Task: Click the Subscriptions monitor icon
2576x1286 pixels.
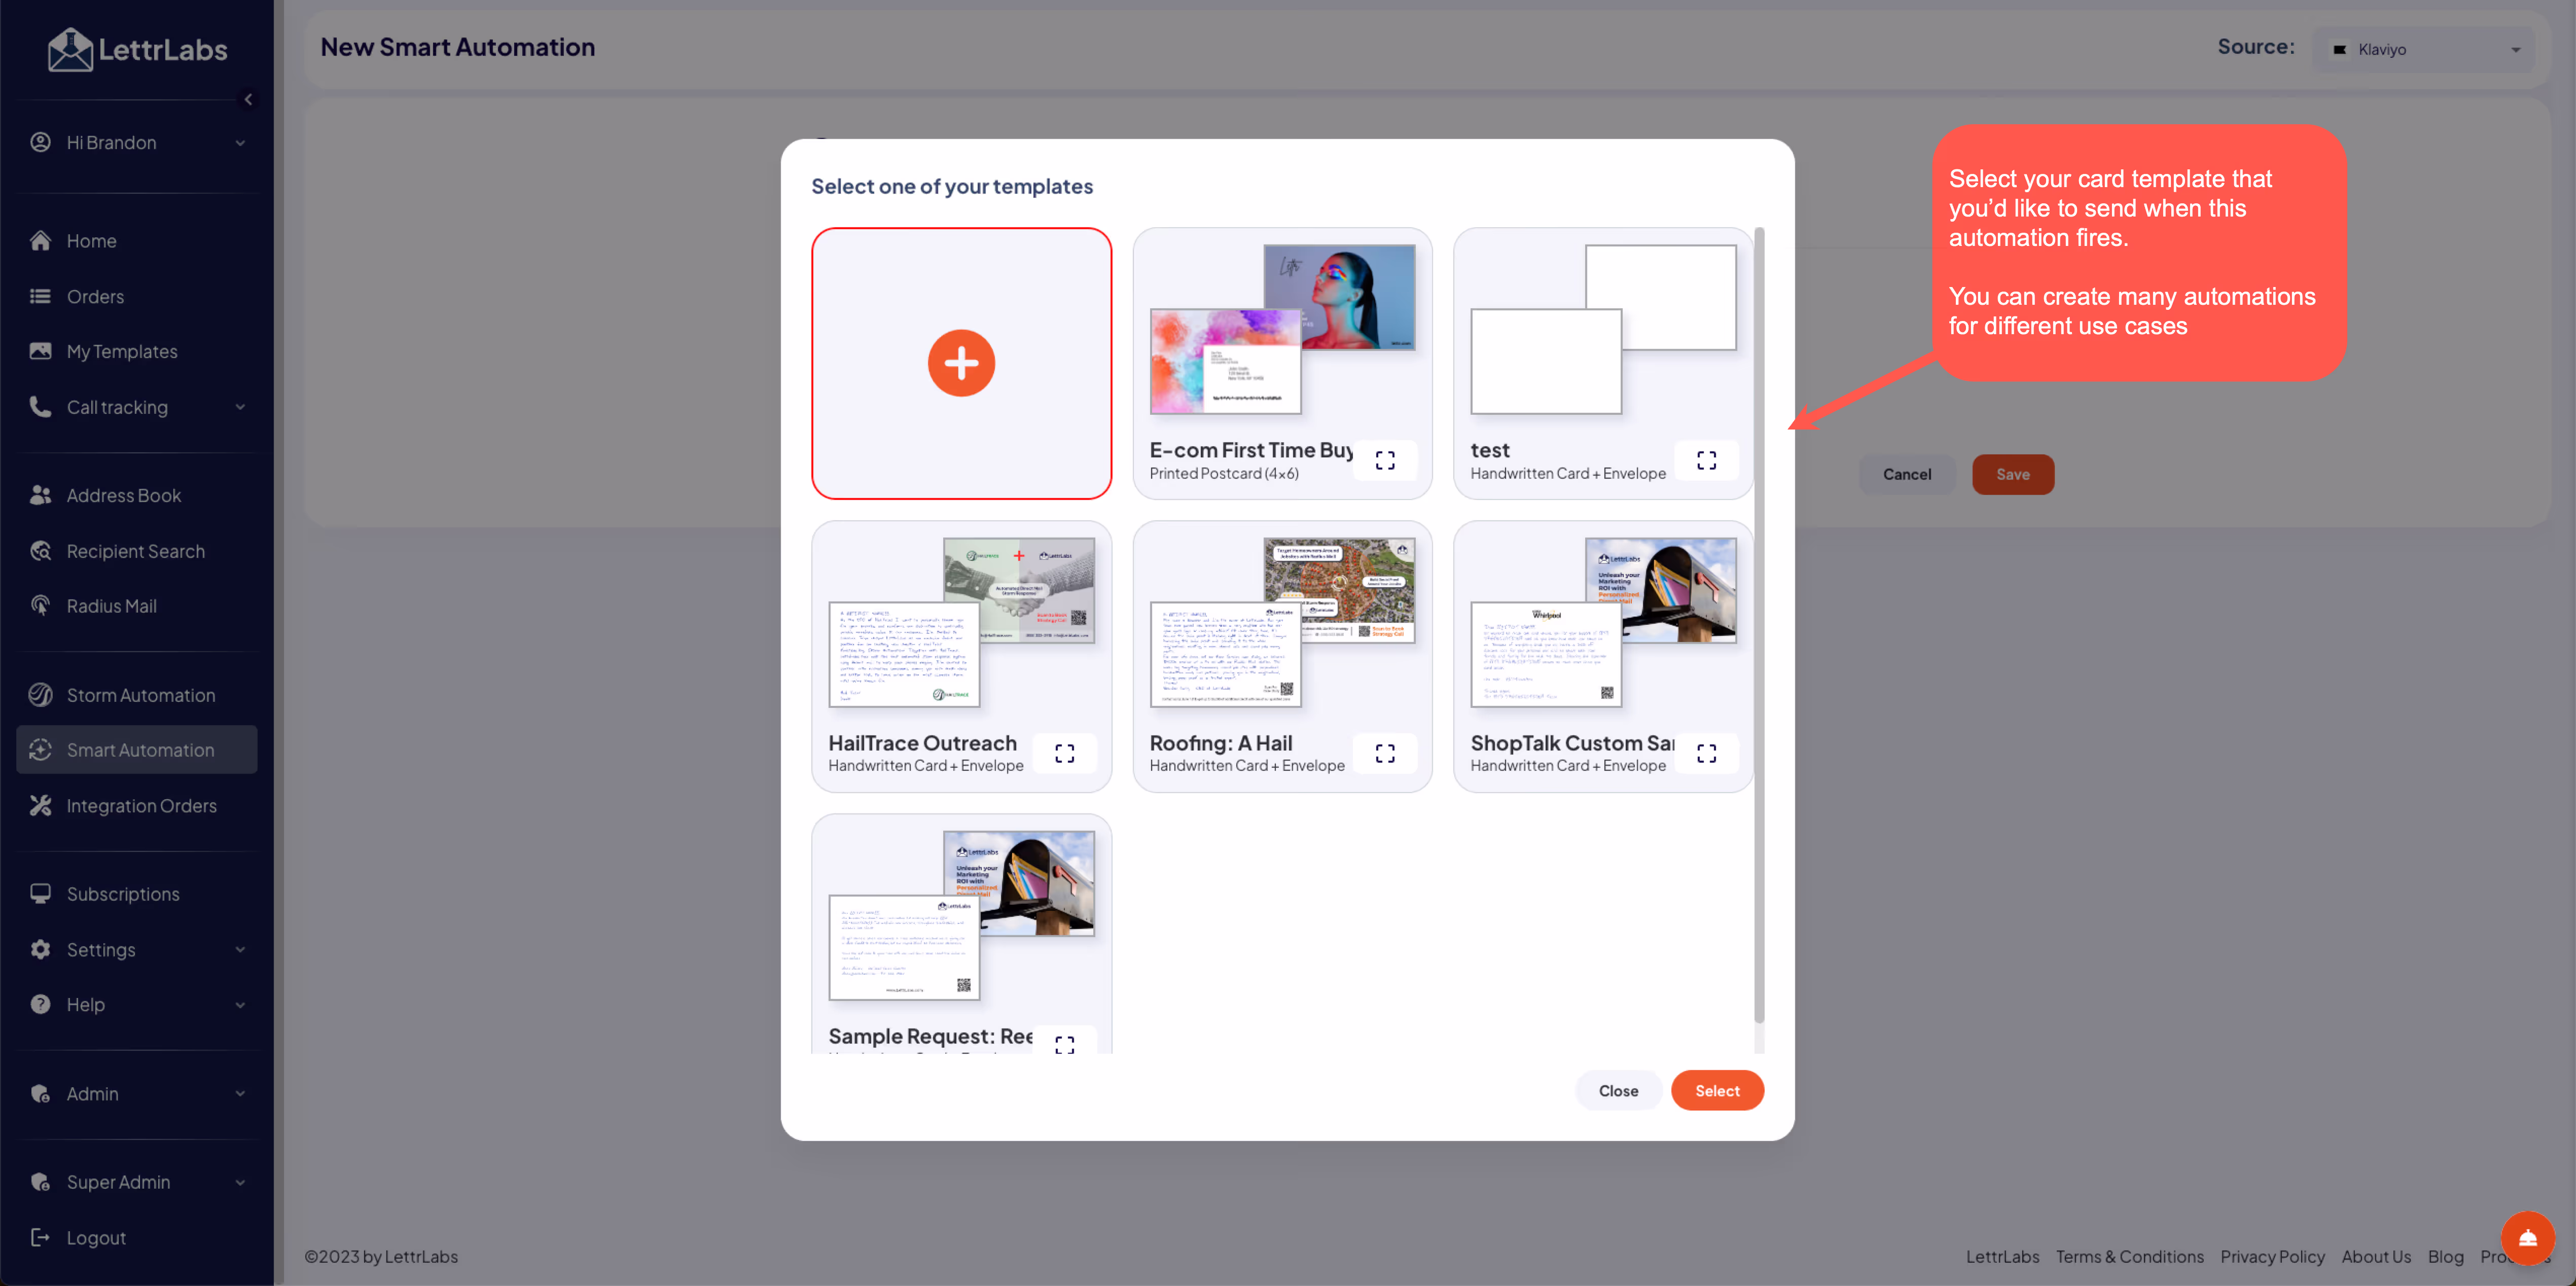Action: click(x=40, y=894)
